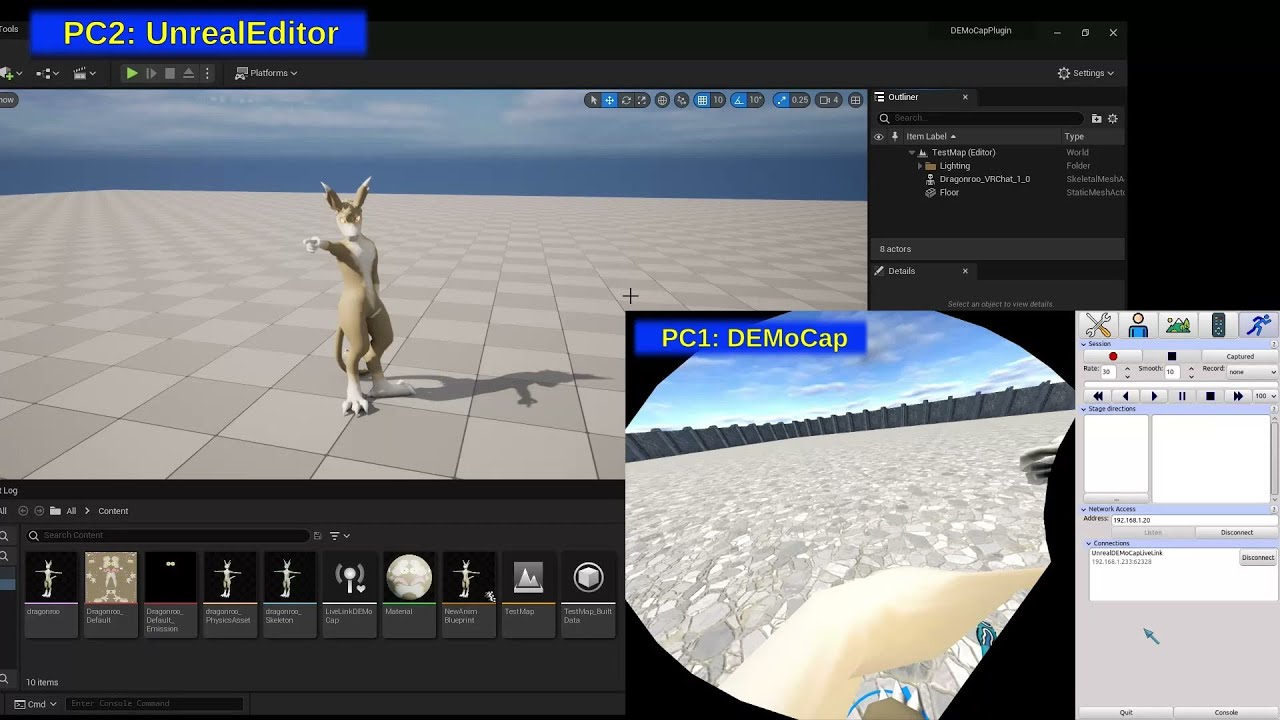Start Play-In-Editor with the green play button
Screen dimensions: 1280x720
tap(131, 73)
